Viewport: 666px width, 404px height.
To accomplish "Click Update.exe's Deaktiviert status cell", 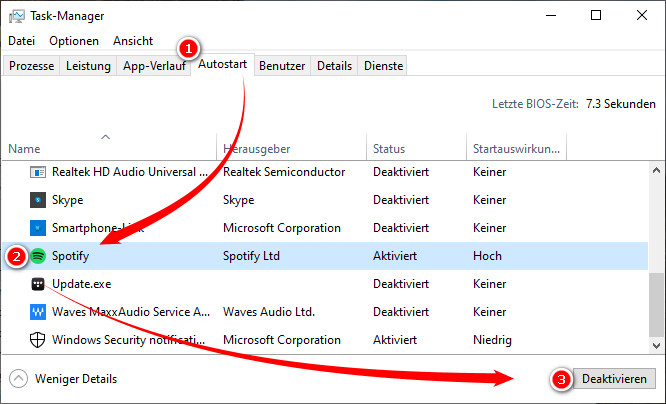I will pos(401,284).
